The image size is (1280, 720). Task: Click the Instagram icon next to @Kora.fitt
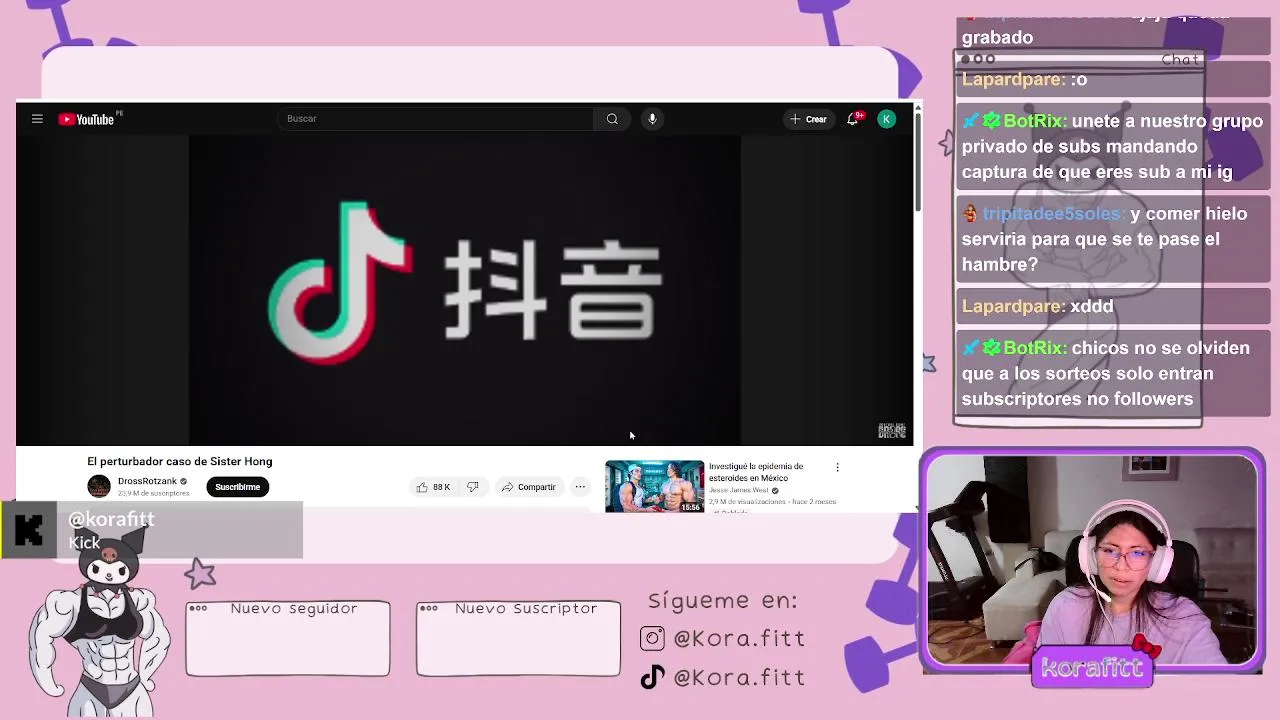(652, 638)
